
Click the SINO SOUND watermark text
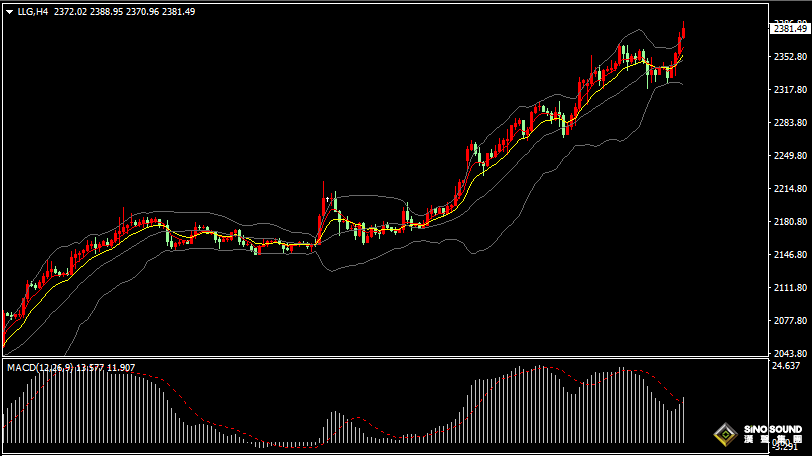(x=771, y=430)
